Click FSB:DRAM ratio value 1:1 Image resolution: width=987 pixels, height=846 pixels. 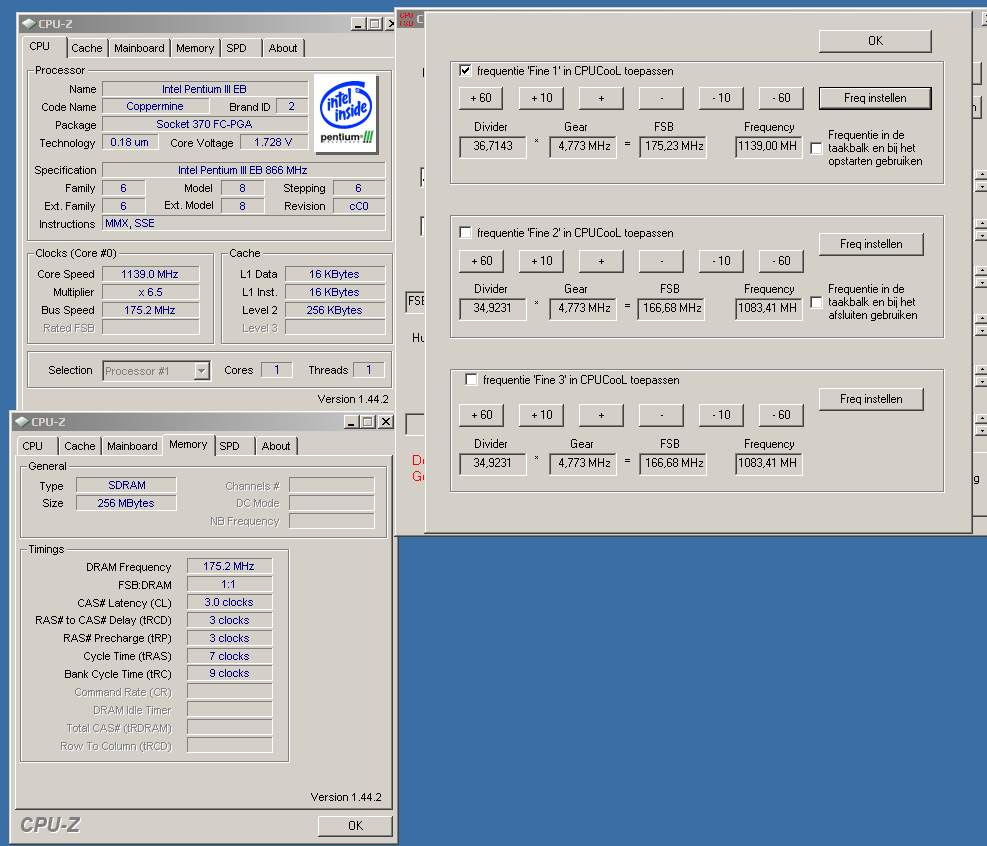229,584
